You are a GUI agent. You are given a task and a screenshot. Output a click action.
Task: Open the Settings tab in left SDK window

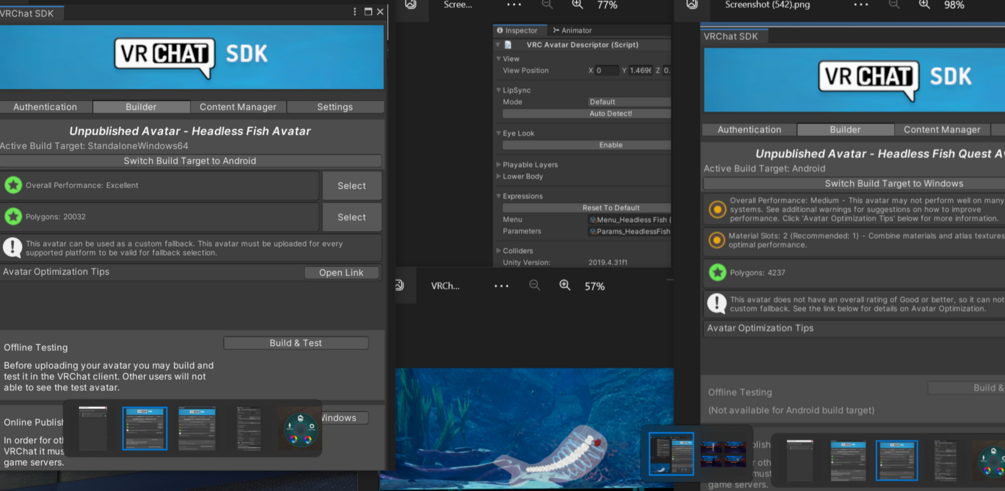(x=335, y=107)
